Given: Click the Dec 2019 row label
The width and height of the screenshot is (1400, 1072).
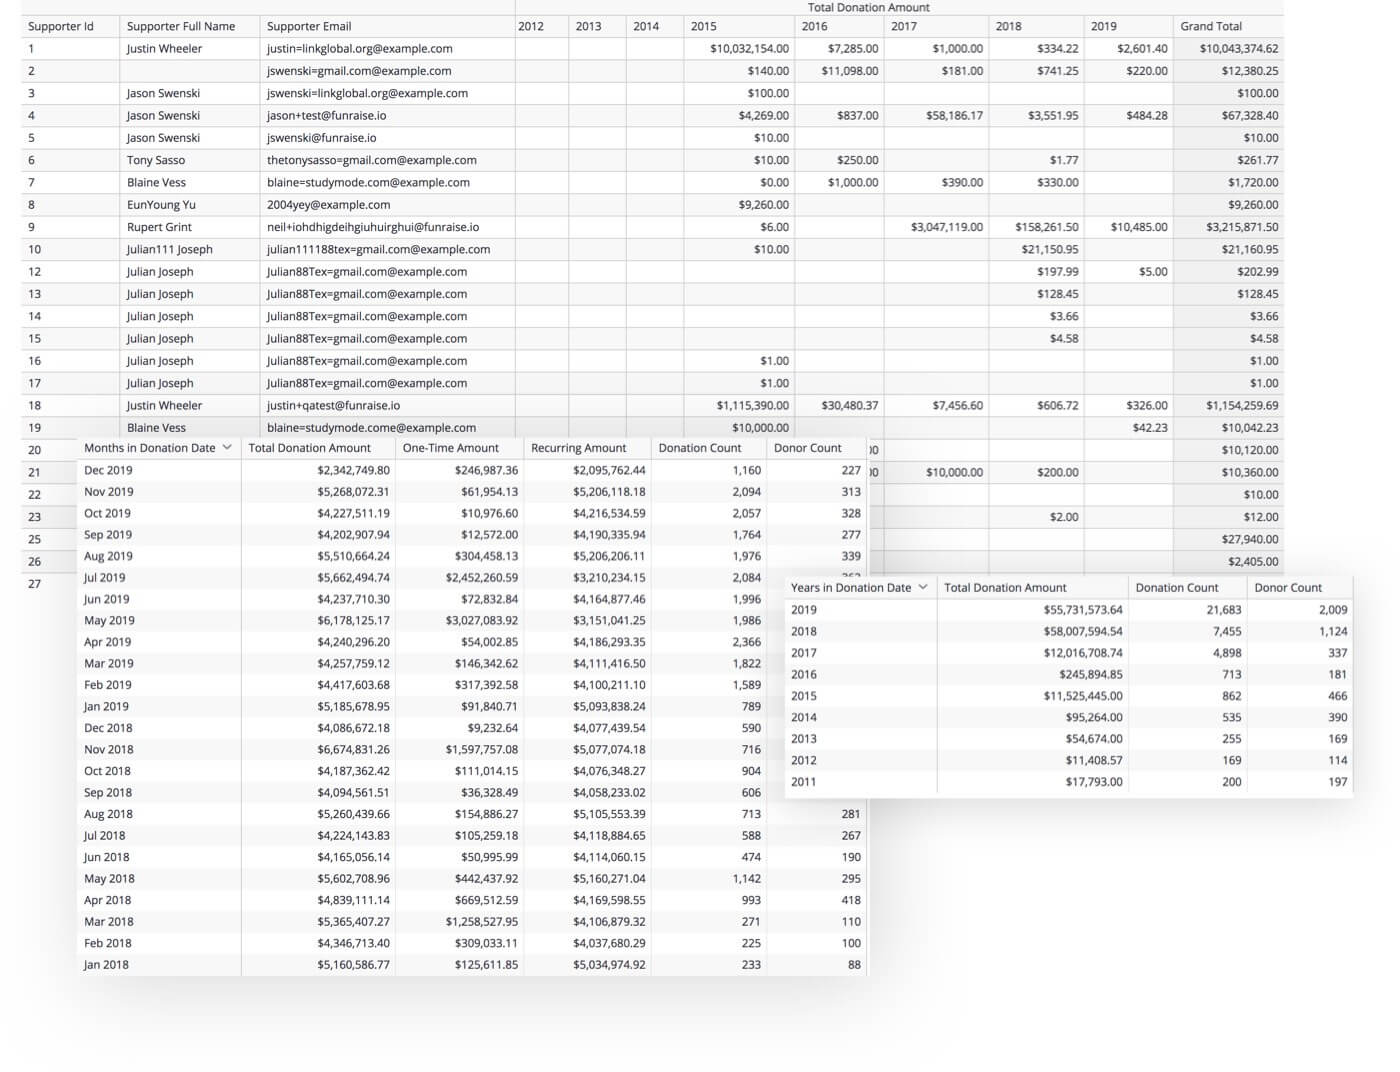Looking at the screenshot, I should [105, 470].
